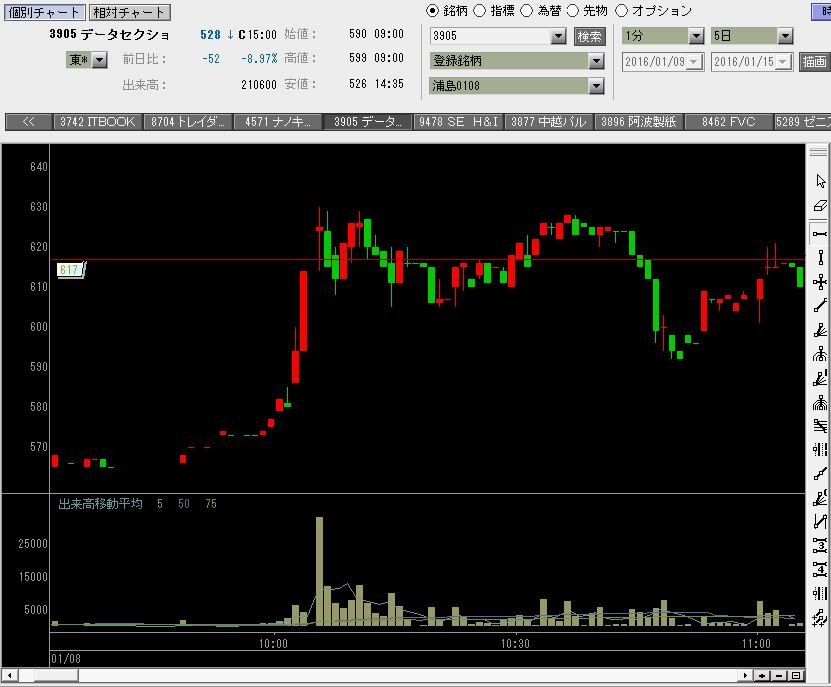The width and height of the screenshot is (831, 687).
Task: Select the 3896 阿波製紙 stock tab
Action: [x=639, y=122]
